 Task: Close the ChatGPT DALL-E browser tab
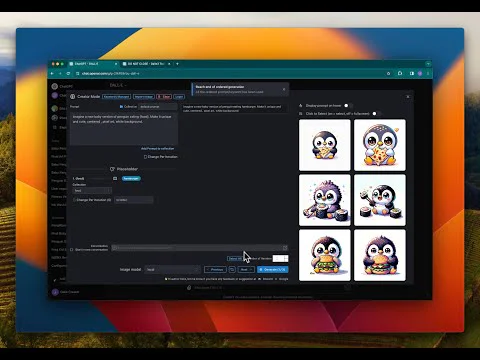[x=116, y=64]
